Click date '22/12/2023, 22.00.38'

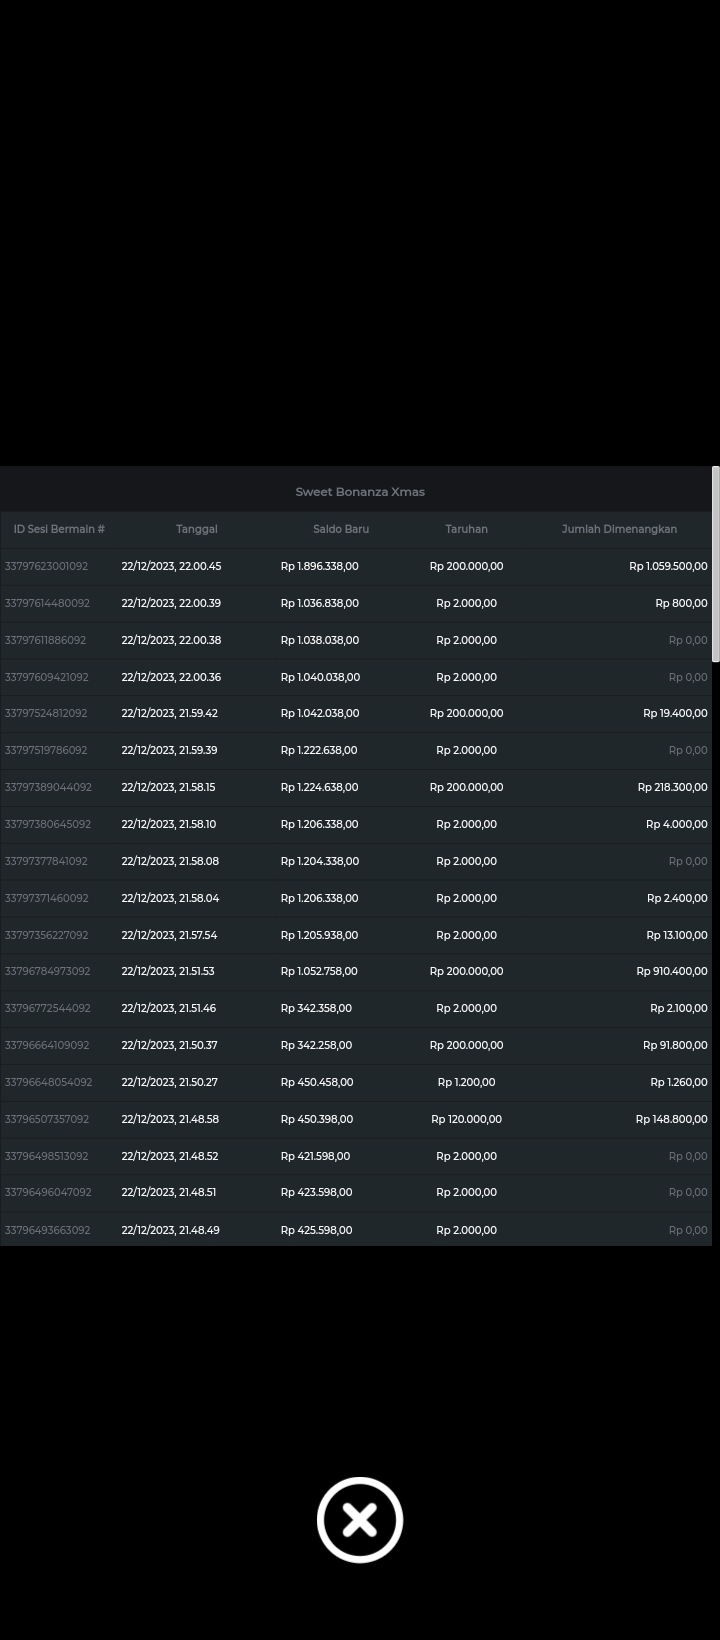pyautogui.click(x=171, y=640)
